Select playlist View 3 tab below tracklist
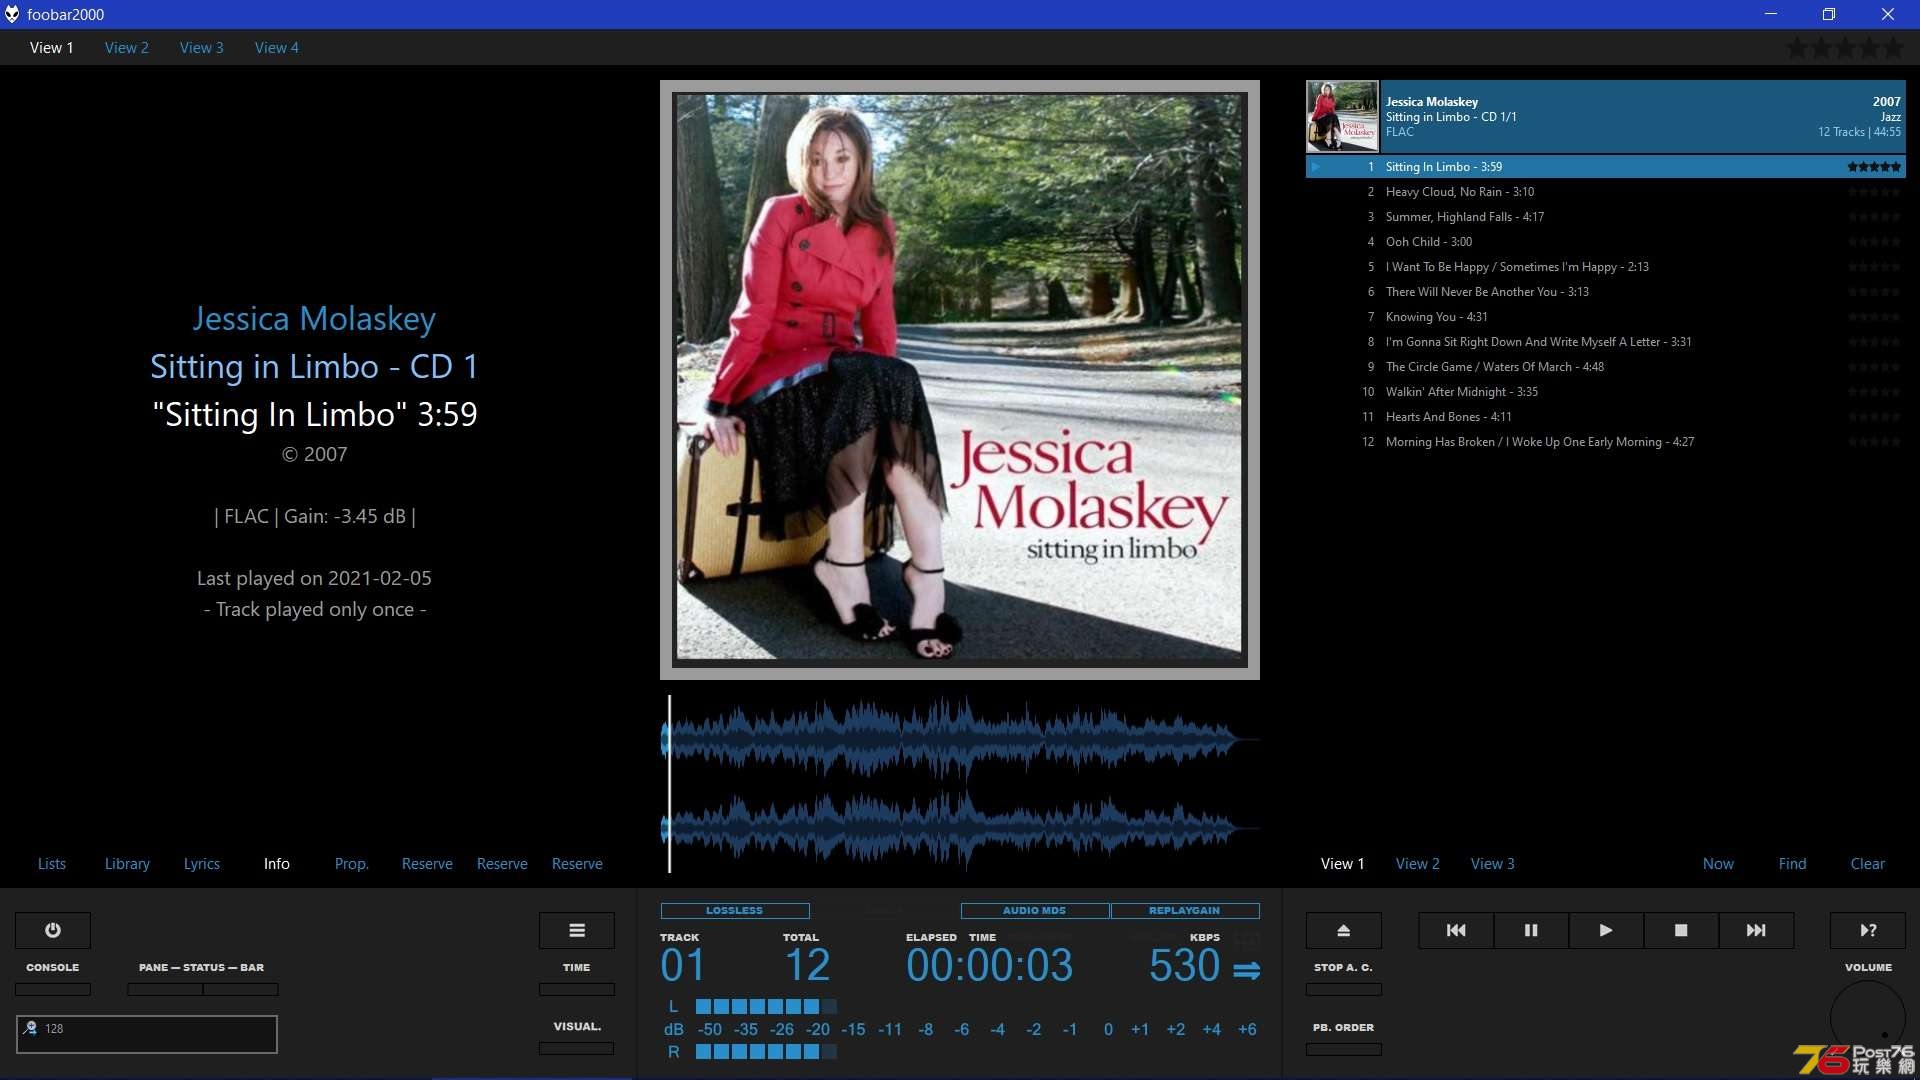Viewport: 1920px width, 1080px height. [1493, 863]
